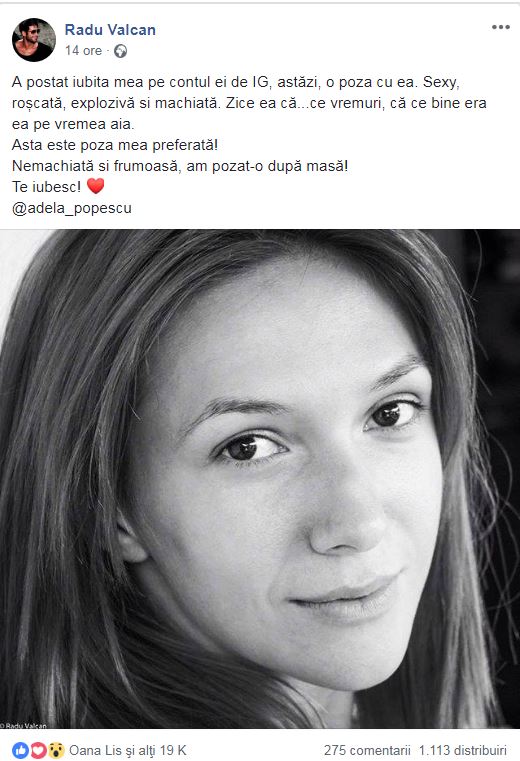The width and height of the screenshot is (520, 761).
Task: Click the red heart emoji in the post
Action: [x=96, y=186]
